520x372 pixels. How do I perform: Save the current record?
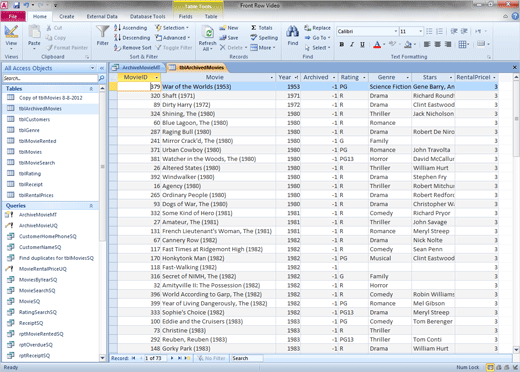pos(229,38)
